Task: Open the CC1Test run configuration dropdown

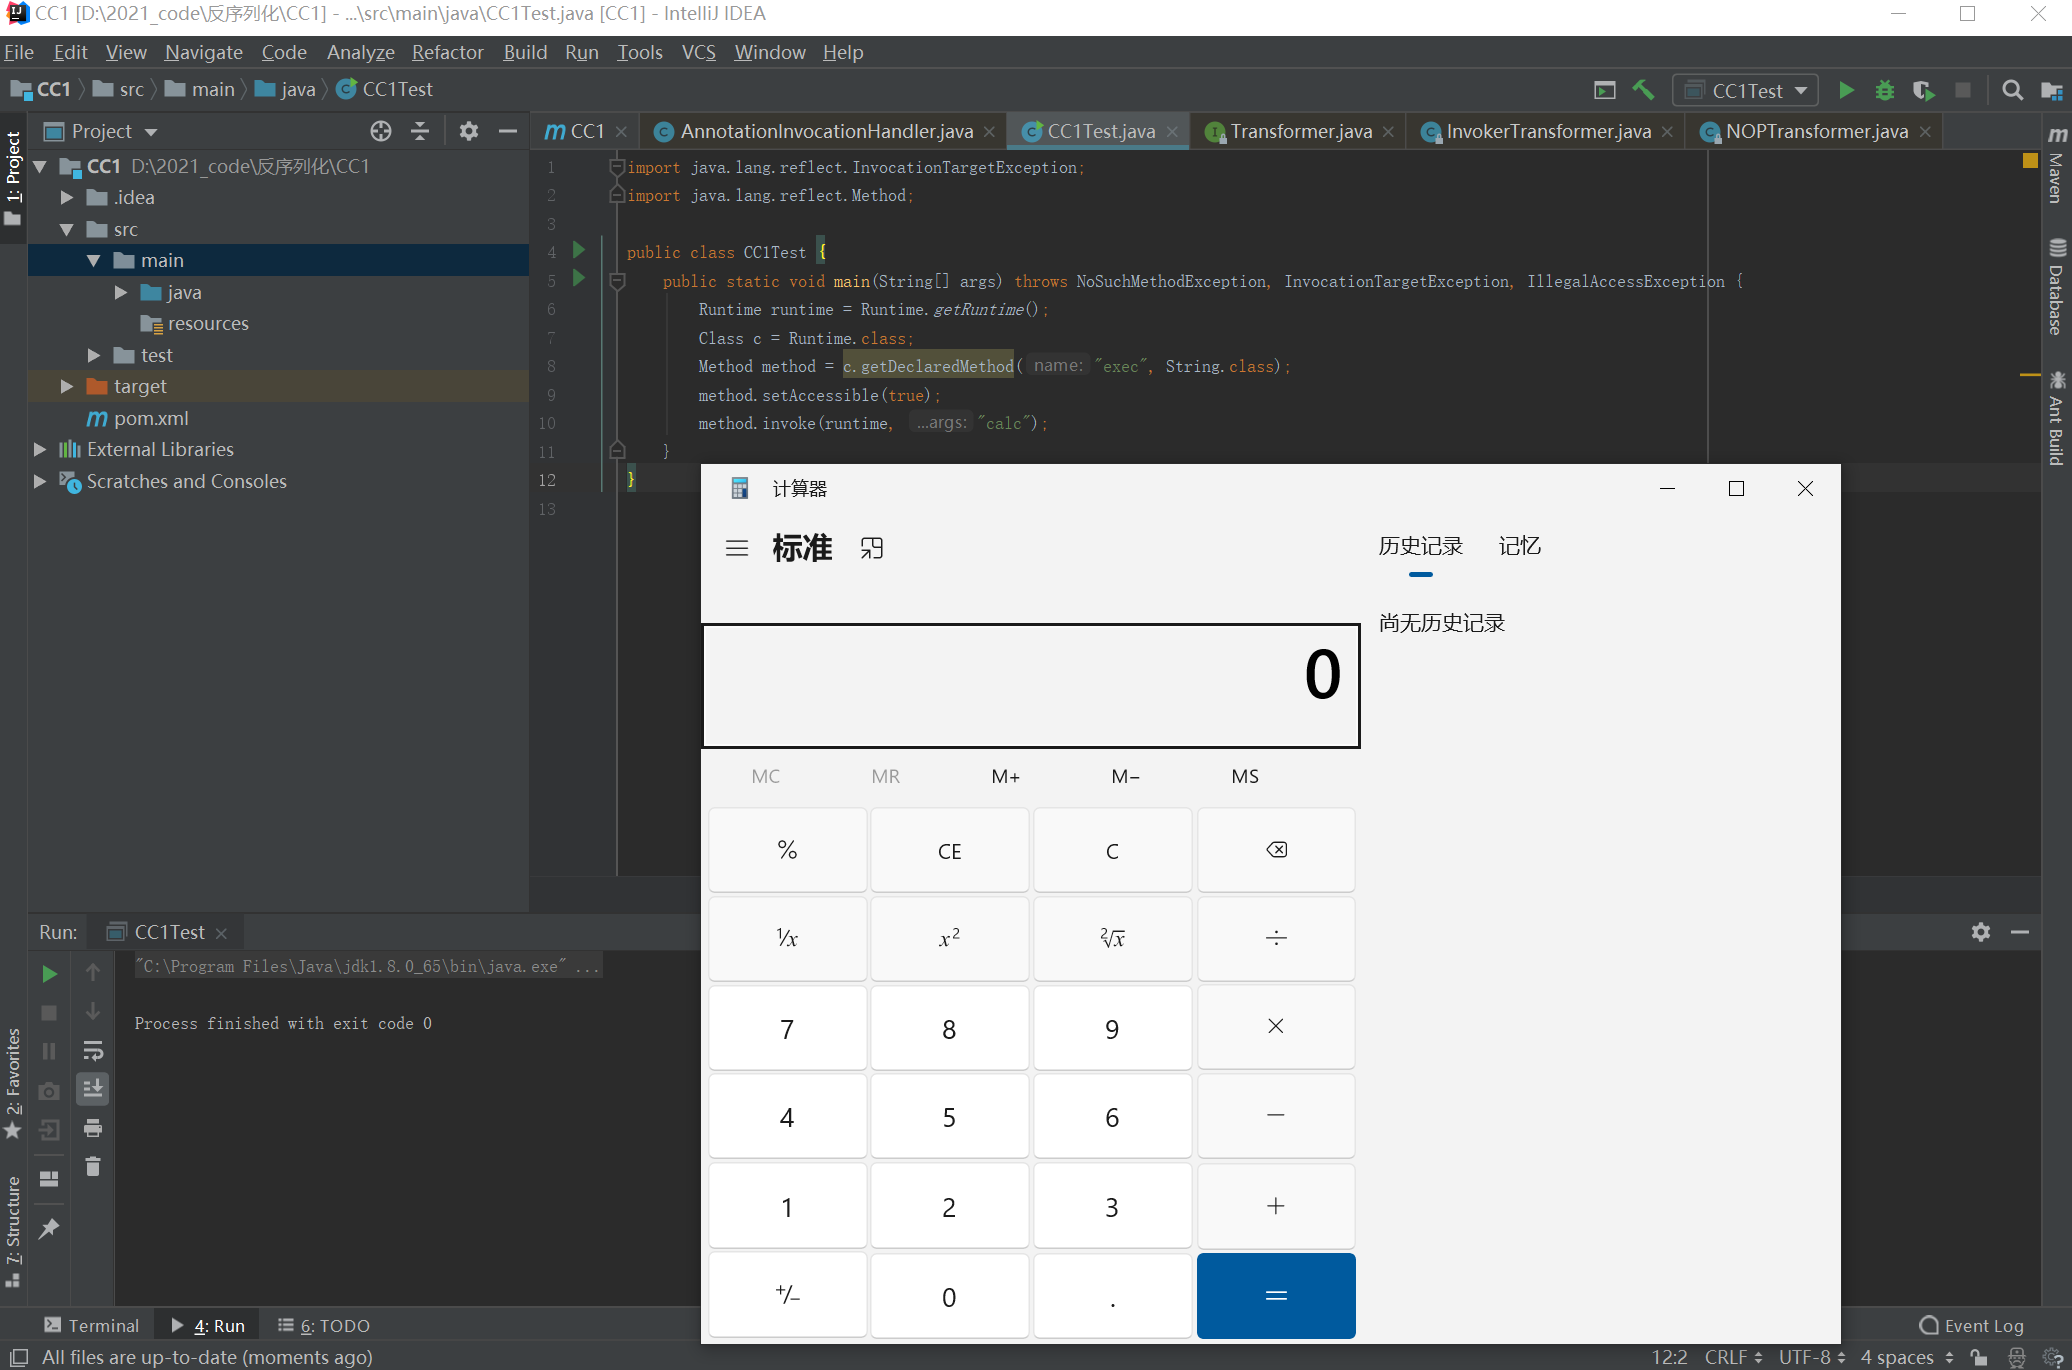Action: click(x=1746, y=90)
